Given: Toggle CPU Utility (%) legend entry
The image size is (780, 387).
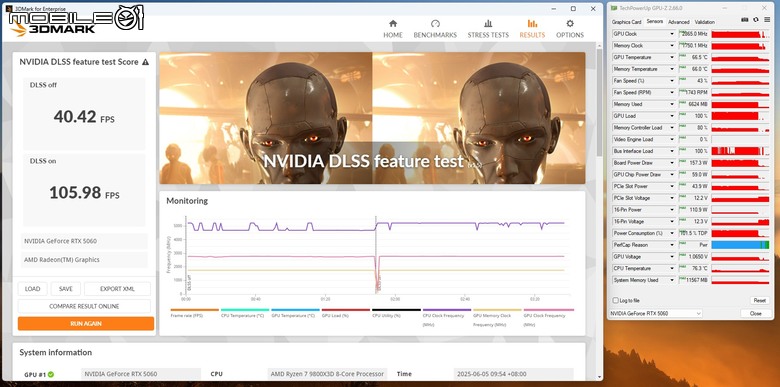Looking at the screenshot, I should coord(396,313).
